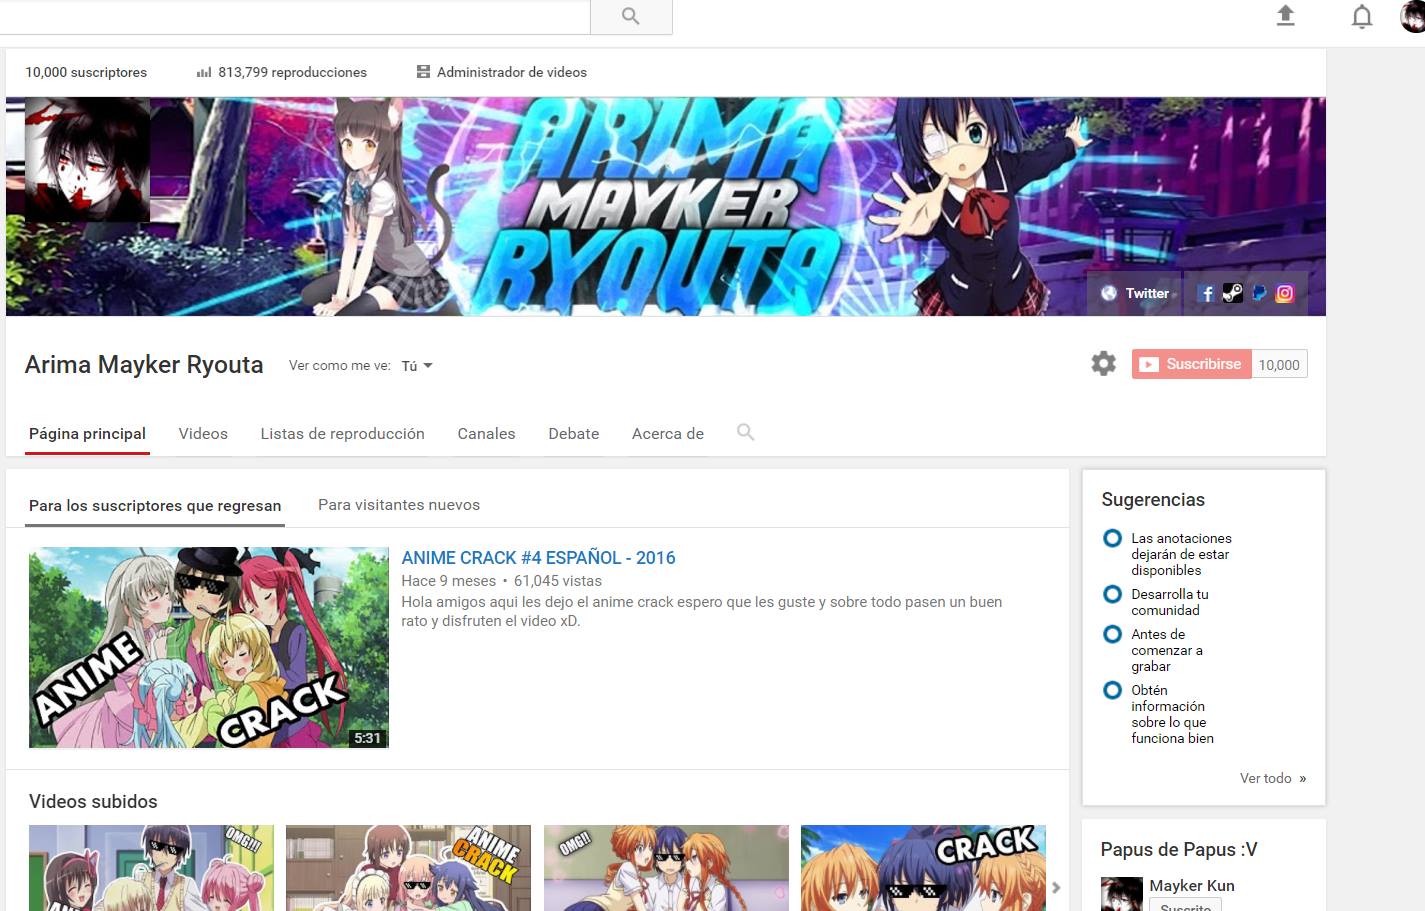This screenshot has height=911, width=1425.
Task: Open the 'Videos subidos' section heading
Action: [93, 802]
